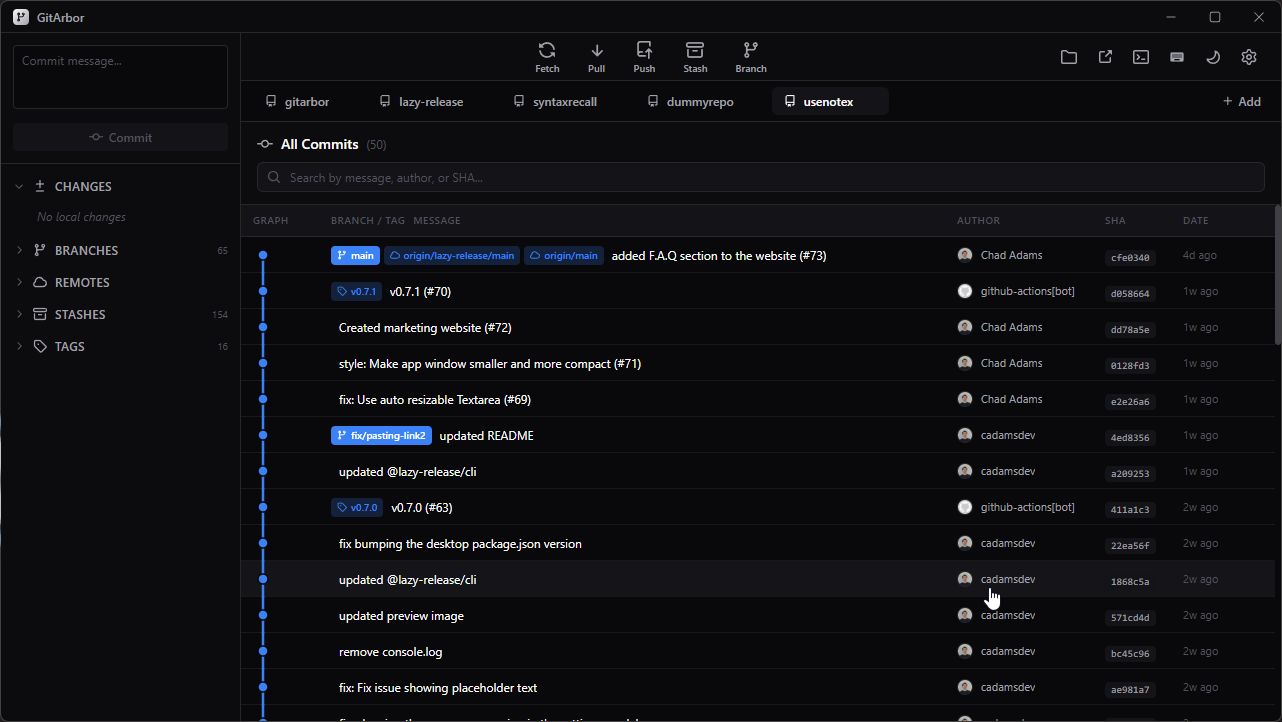
Task: Click the Fetch icon in the toolbar
Action: click(547, 56)
